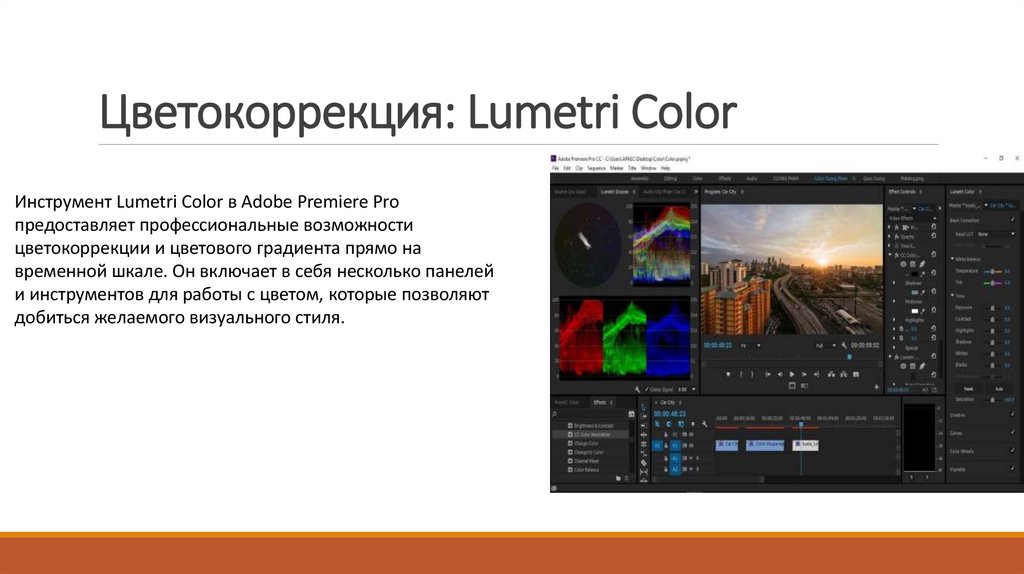Select Brightness & Contrast effect in list

[x=594, y=426]
